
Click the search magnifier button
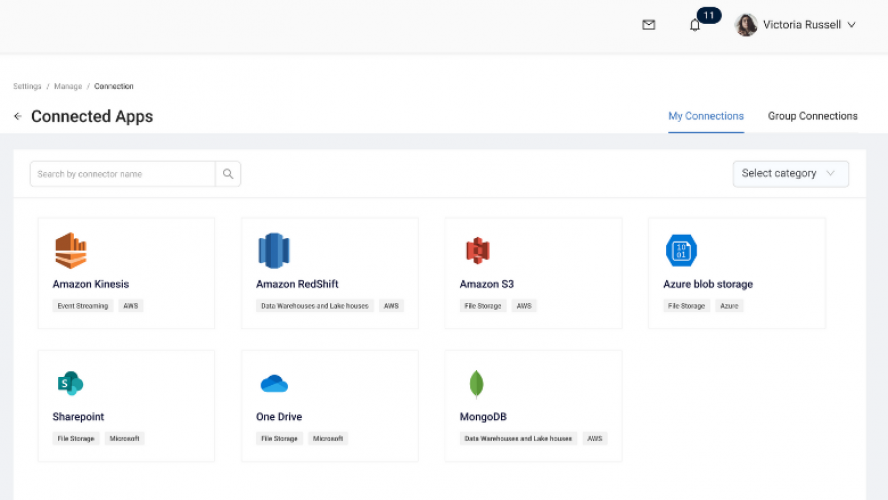[228, 174]
